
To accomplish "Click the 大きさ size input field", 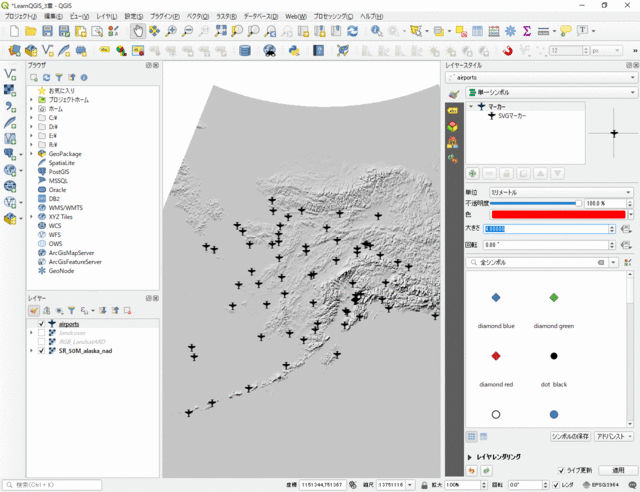I will coord(546,229).
